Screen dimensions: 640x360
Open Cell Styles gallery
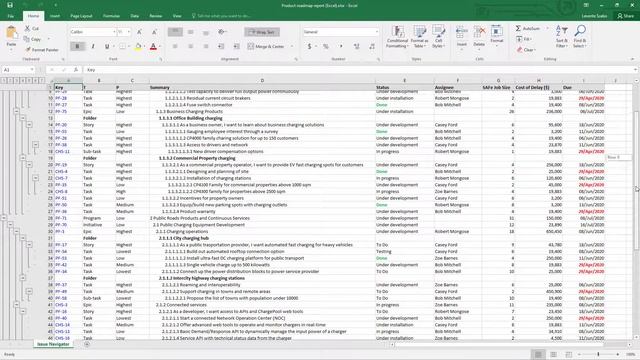click(438, 37)
